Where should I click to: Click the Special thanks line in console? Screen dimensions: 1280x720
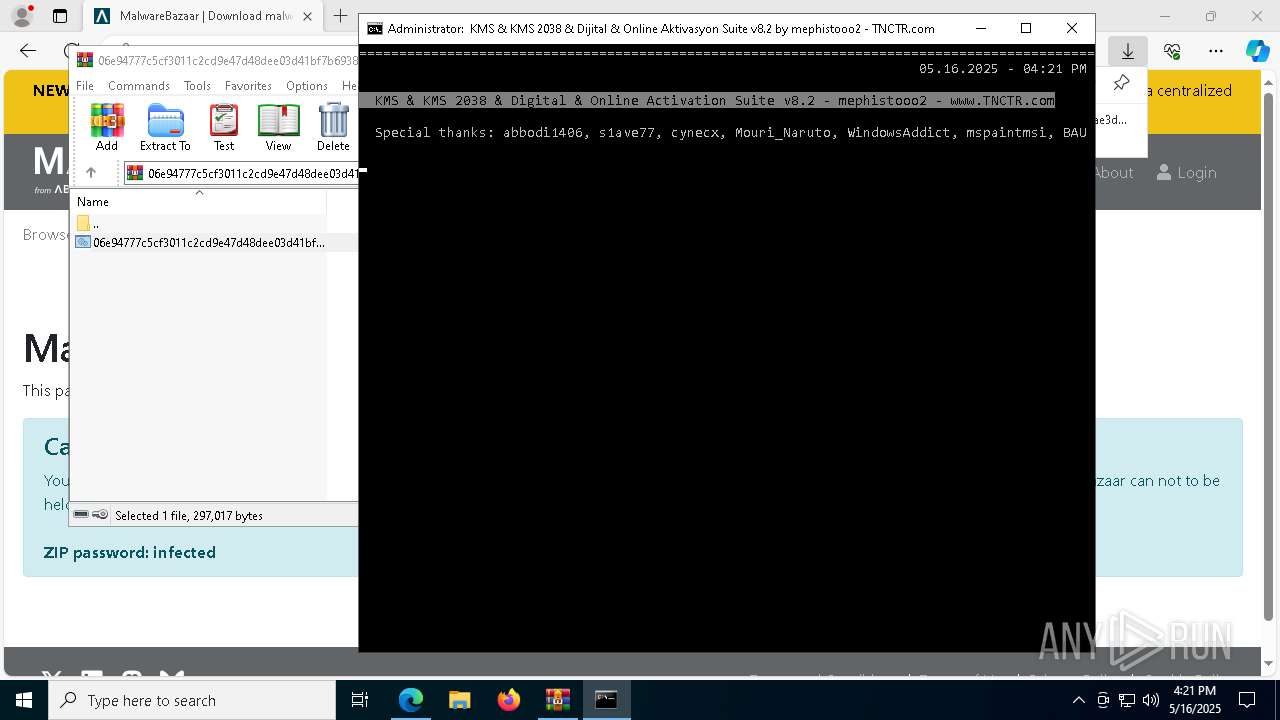[x=730, y=132]
